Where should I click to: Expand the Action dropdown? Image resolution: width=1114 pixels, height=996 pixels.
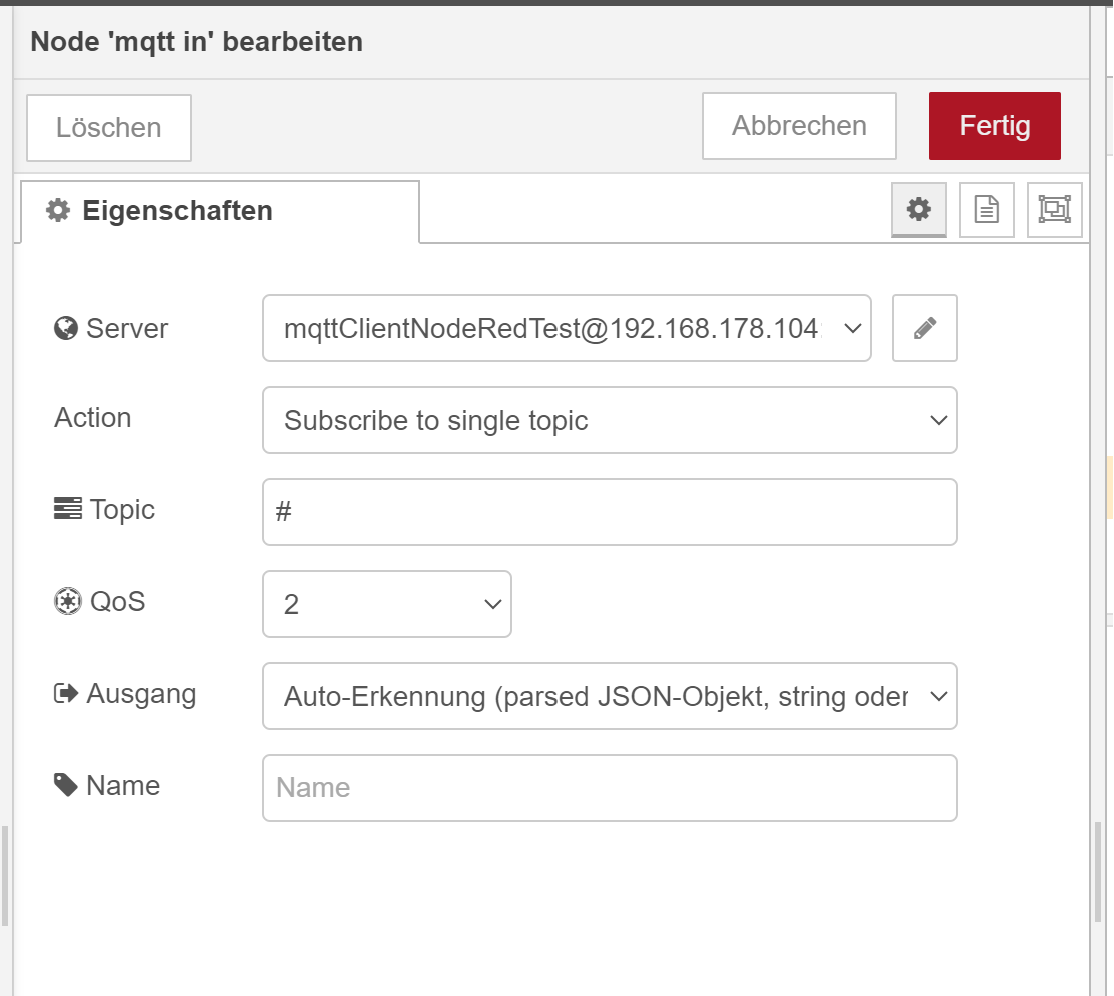pos(609,420)
